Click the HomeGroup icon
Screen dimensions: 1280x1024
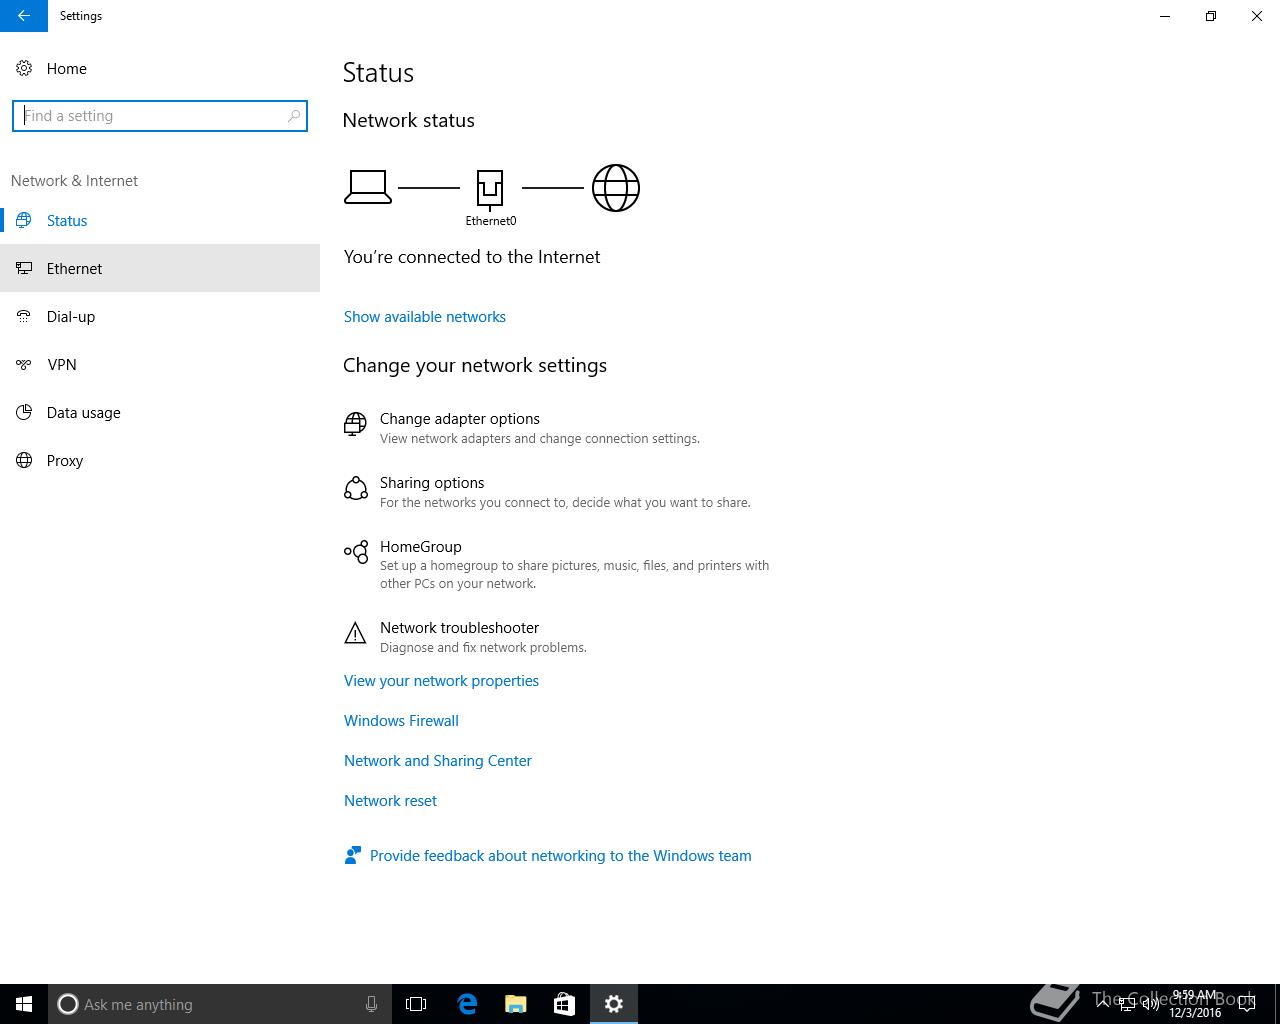pyautogui.click(x=355, y=552)
